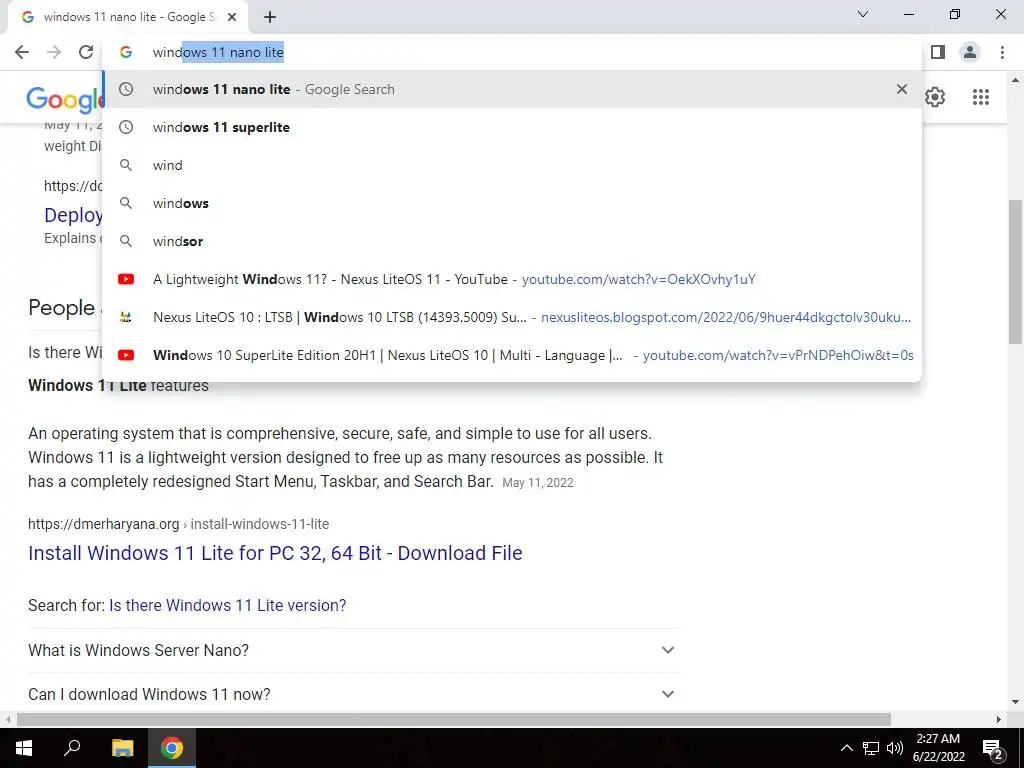This screenshot has width=1024, height=768.
Task: Pick the 'windows' search suggestion
Action: (x=512, y=203)
